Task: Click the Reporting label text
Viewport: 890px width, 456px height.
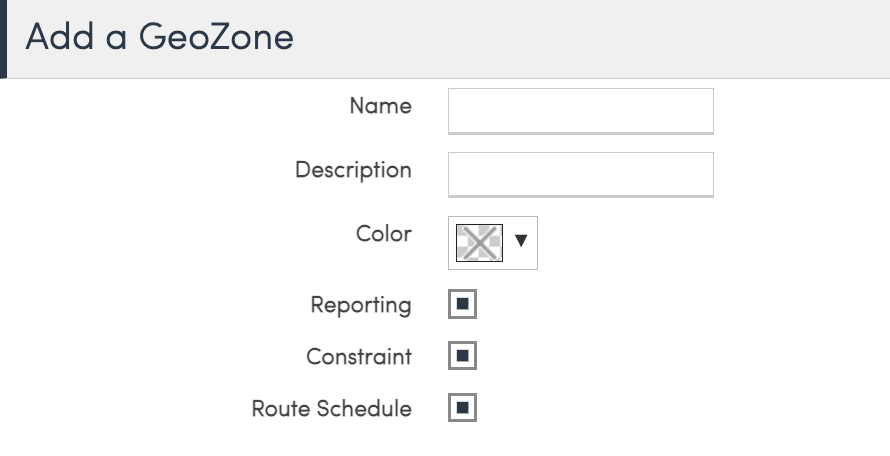Action: [360, 305]
